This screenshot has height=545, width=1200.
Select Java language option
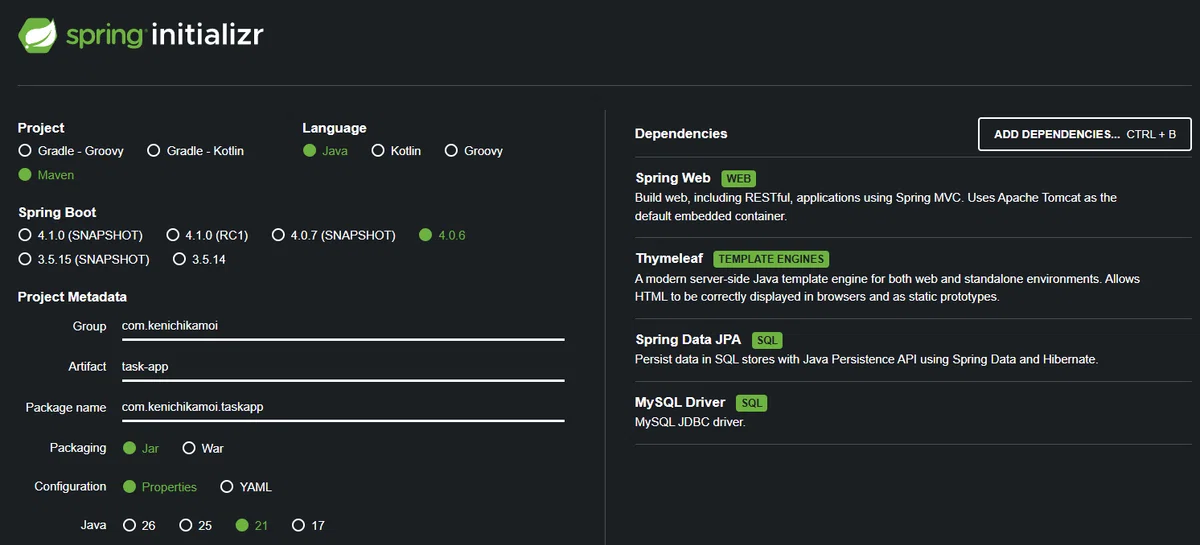click(326, 151)
